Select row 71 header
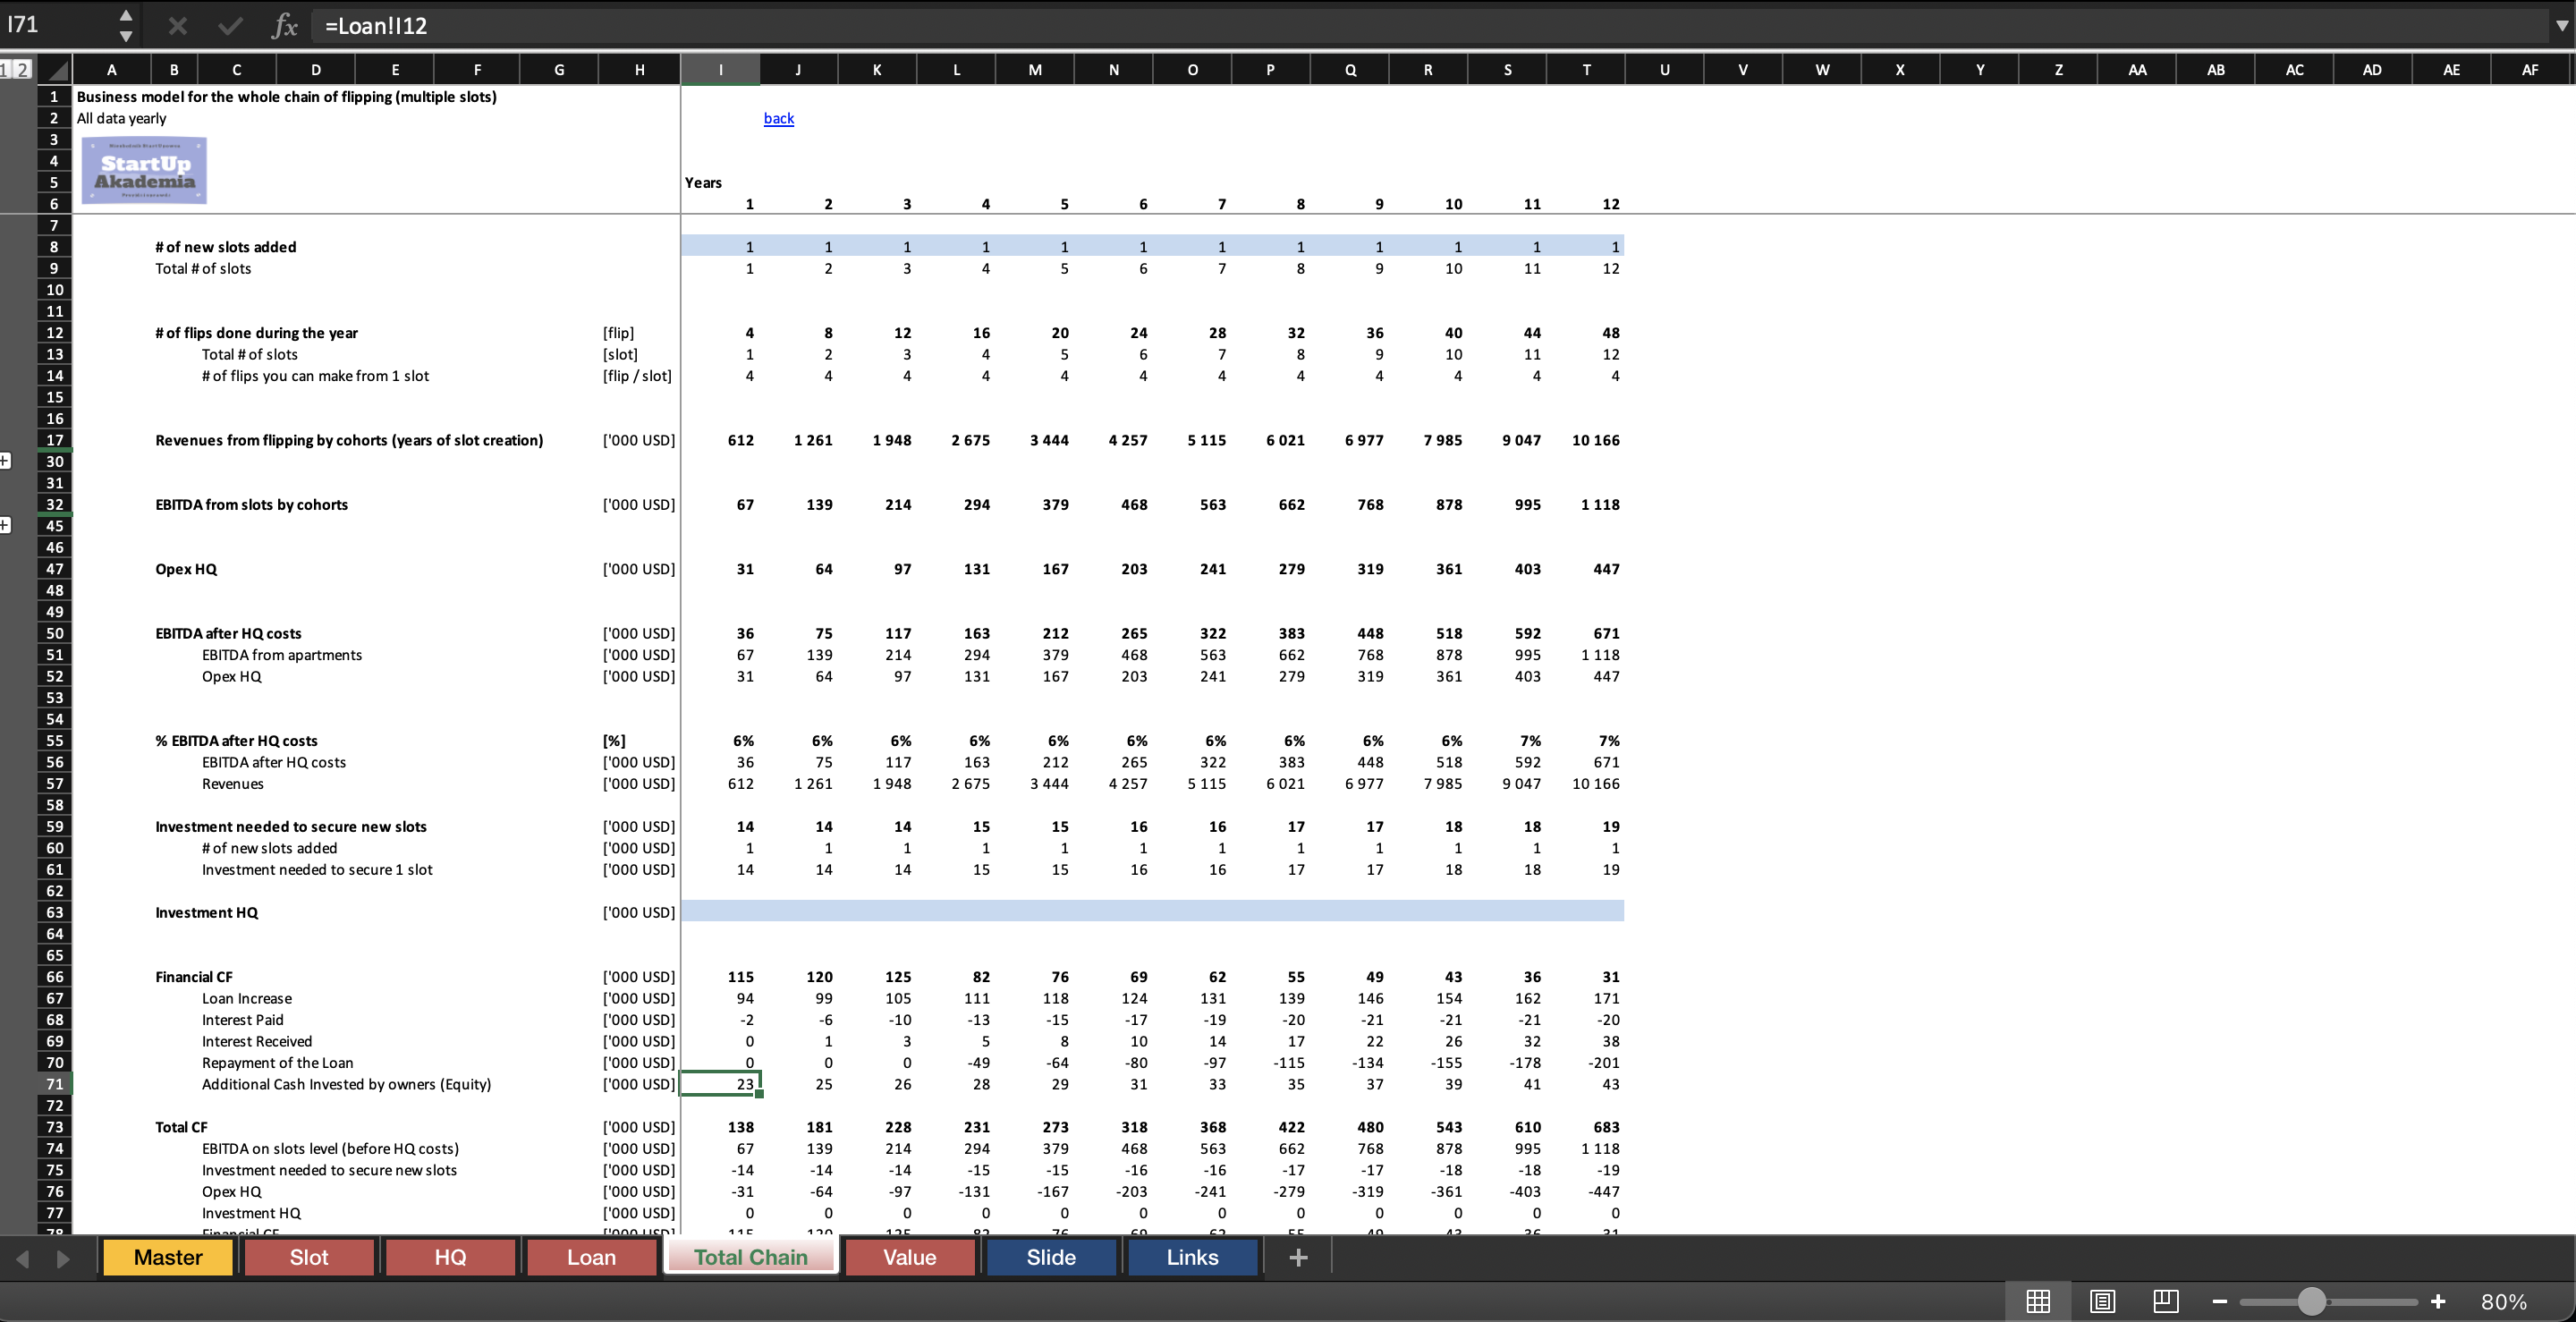Screen dimensions: 2576x1322 pos(54,1084)
